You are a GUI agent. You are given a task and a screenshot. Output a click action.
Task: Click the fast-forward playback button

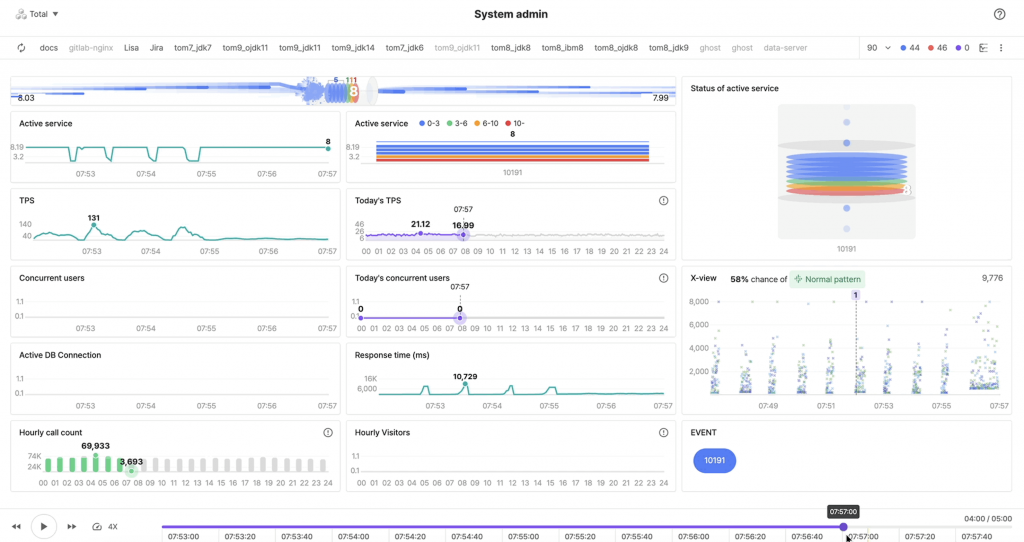[x=72, y=527]
